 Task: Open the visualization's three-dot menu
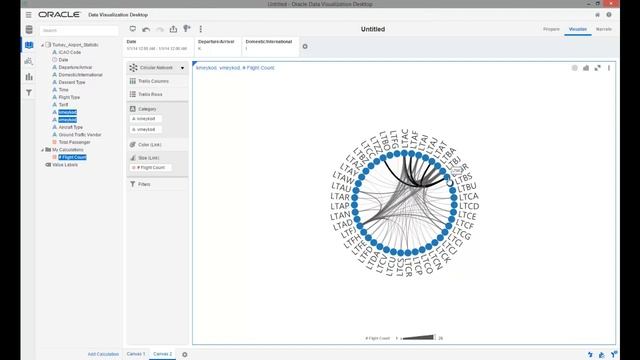[x=609, y=68]
